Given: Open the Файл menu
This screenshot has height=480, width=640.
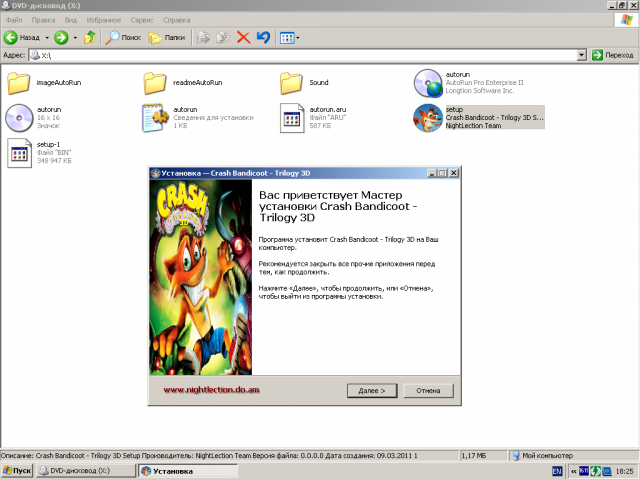Looking at the screenshot, I should [x=14, y=20].
